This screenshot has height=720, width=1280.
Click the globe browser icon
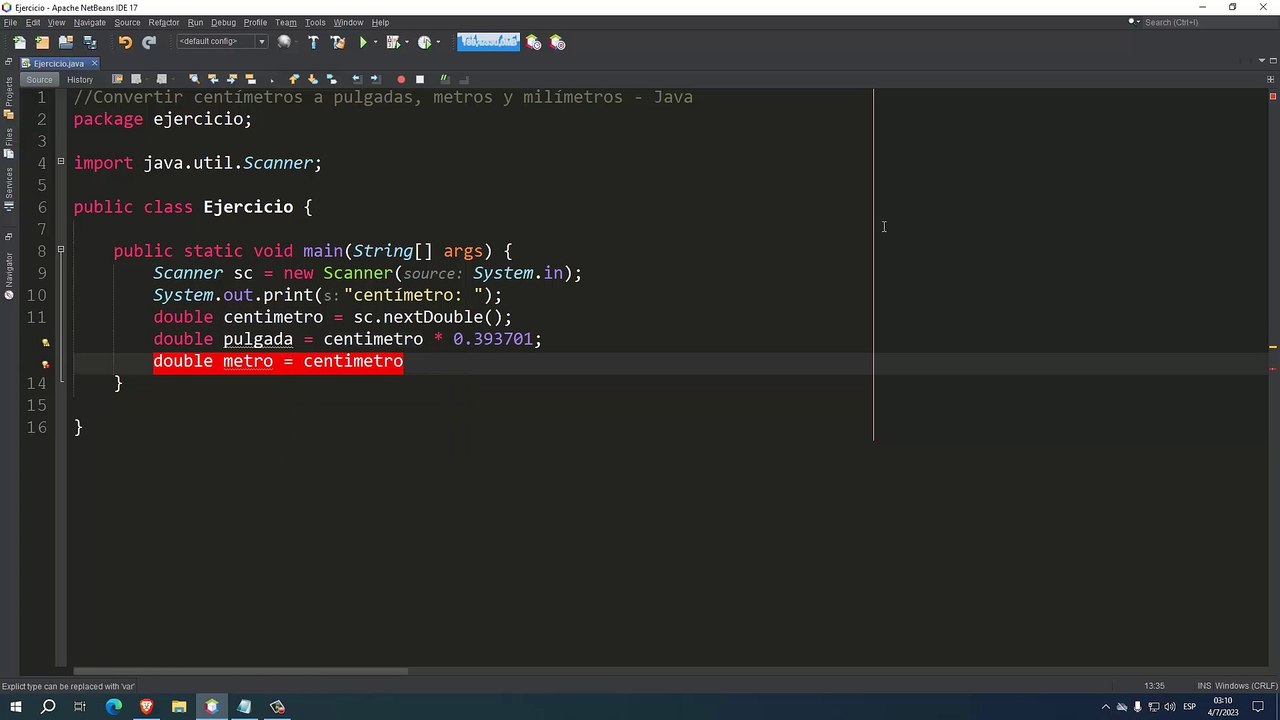tap(284, 42)
